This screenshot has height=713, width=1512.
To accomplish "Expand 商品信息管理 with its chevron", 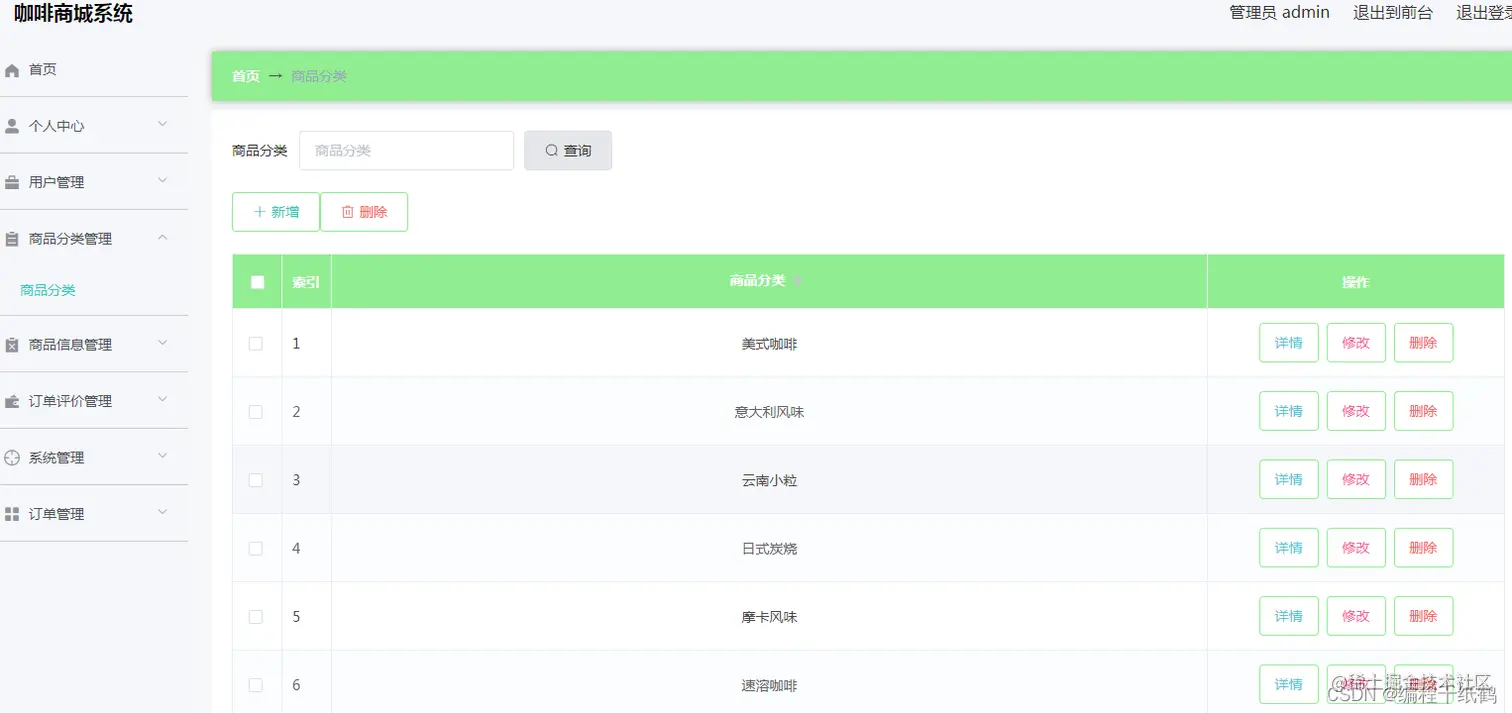I will (163, 343).
